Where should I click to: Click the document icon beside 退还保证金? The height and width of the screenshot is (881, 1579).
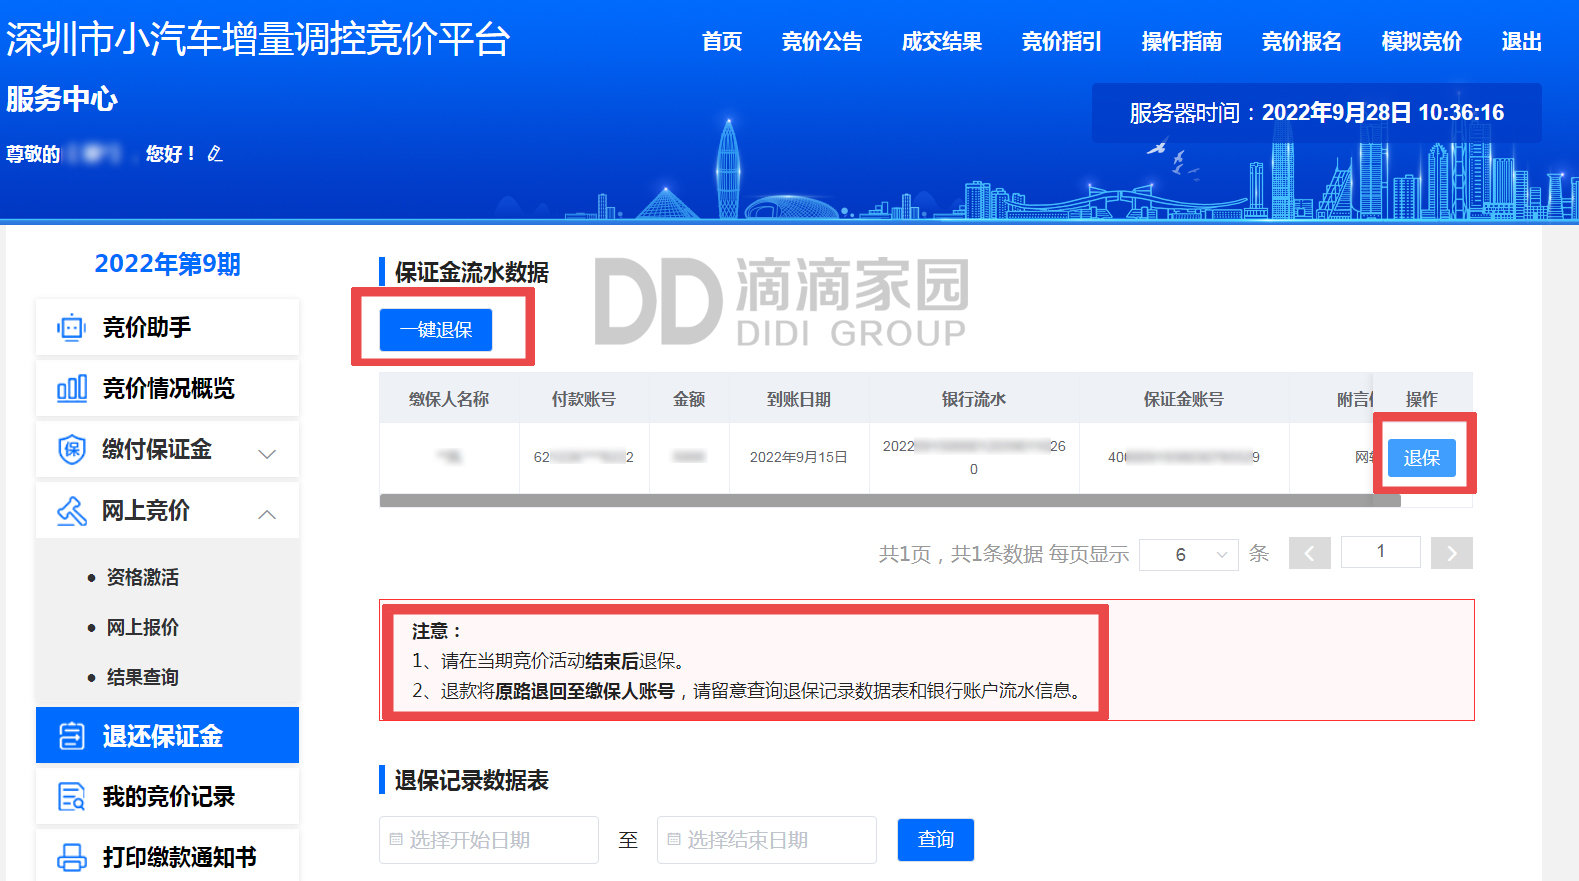(71, 736)
